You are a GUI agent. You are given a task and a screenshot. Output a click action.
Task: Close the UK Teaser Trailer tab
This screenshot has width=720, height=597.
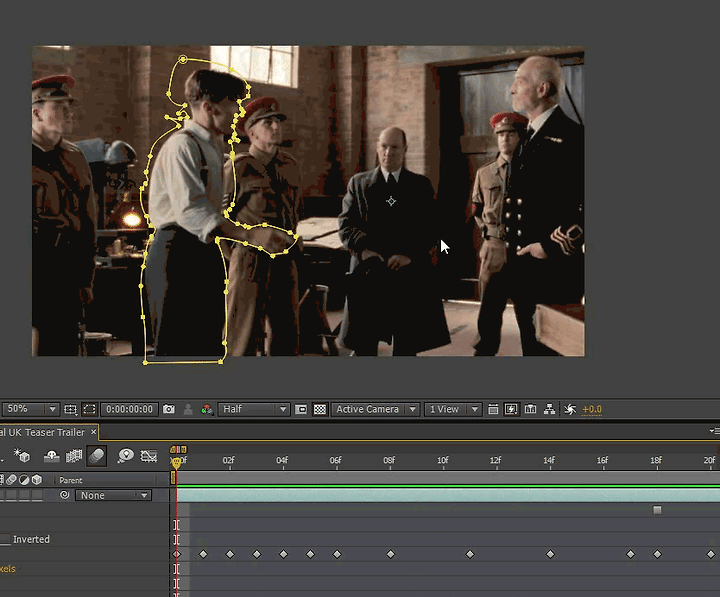click(93, 432)
